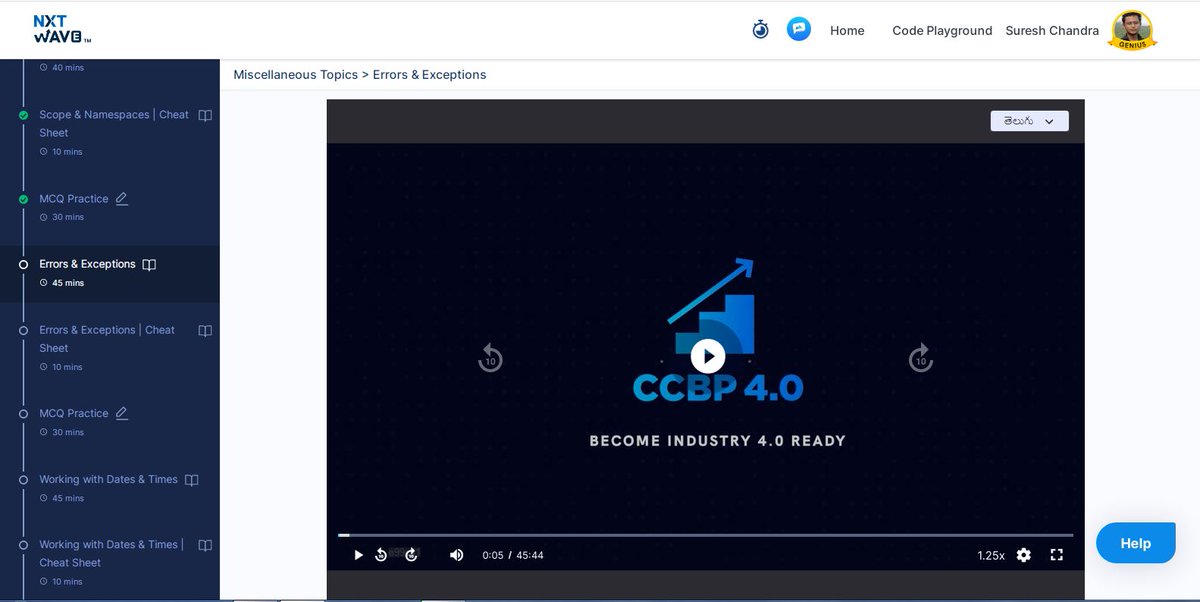
Task: Click the 0:05 / 45:44 time display
Action: (x=513, y=556)
